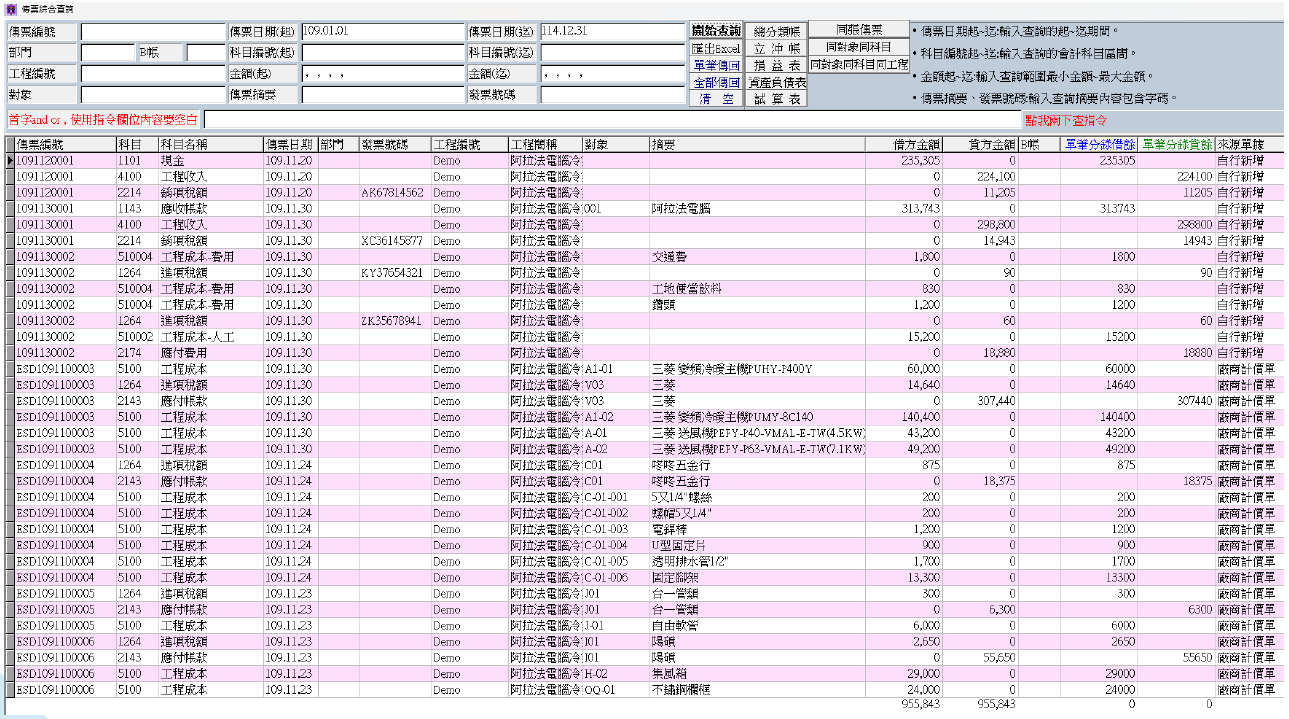Select the object code OQ-01 cell
The width and height of the screenshot is (1289, 719).
point(615,690)
